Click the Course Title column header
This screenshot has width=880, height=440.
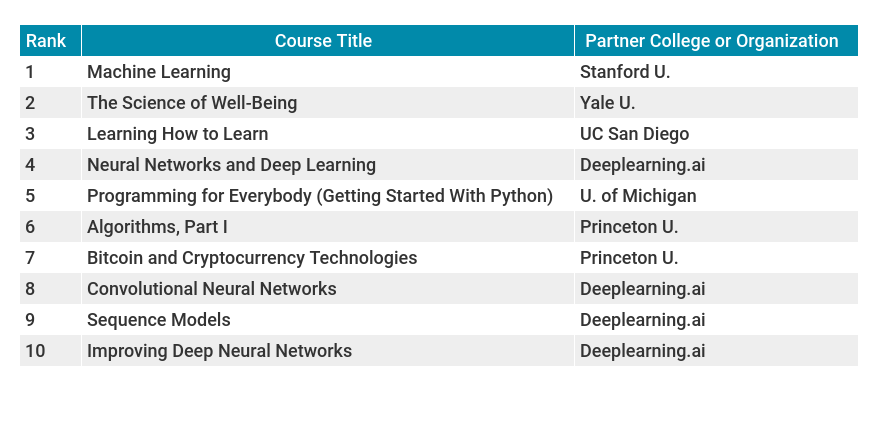coord(323,41)
